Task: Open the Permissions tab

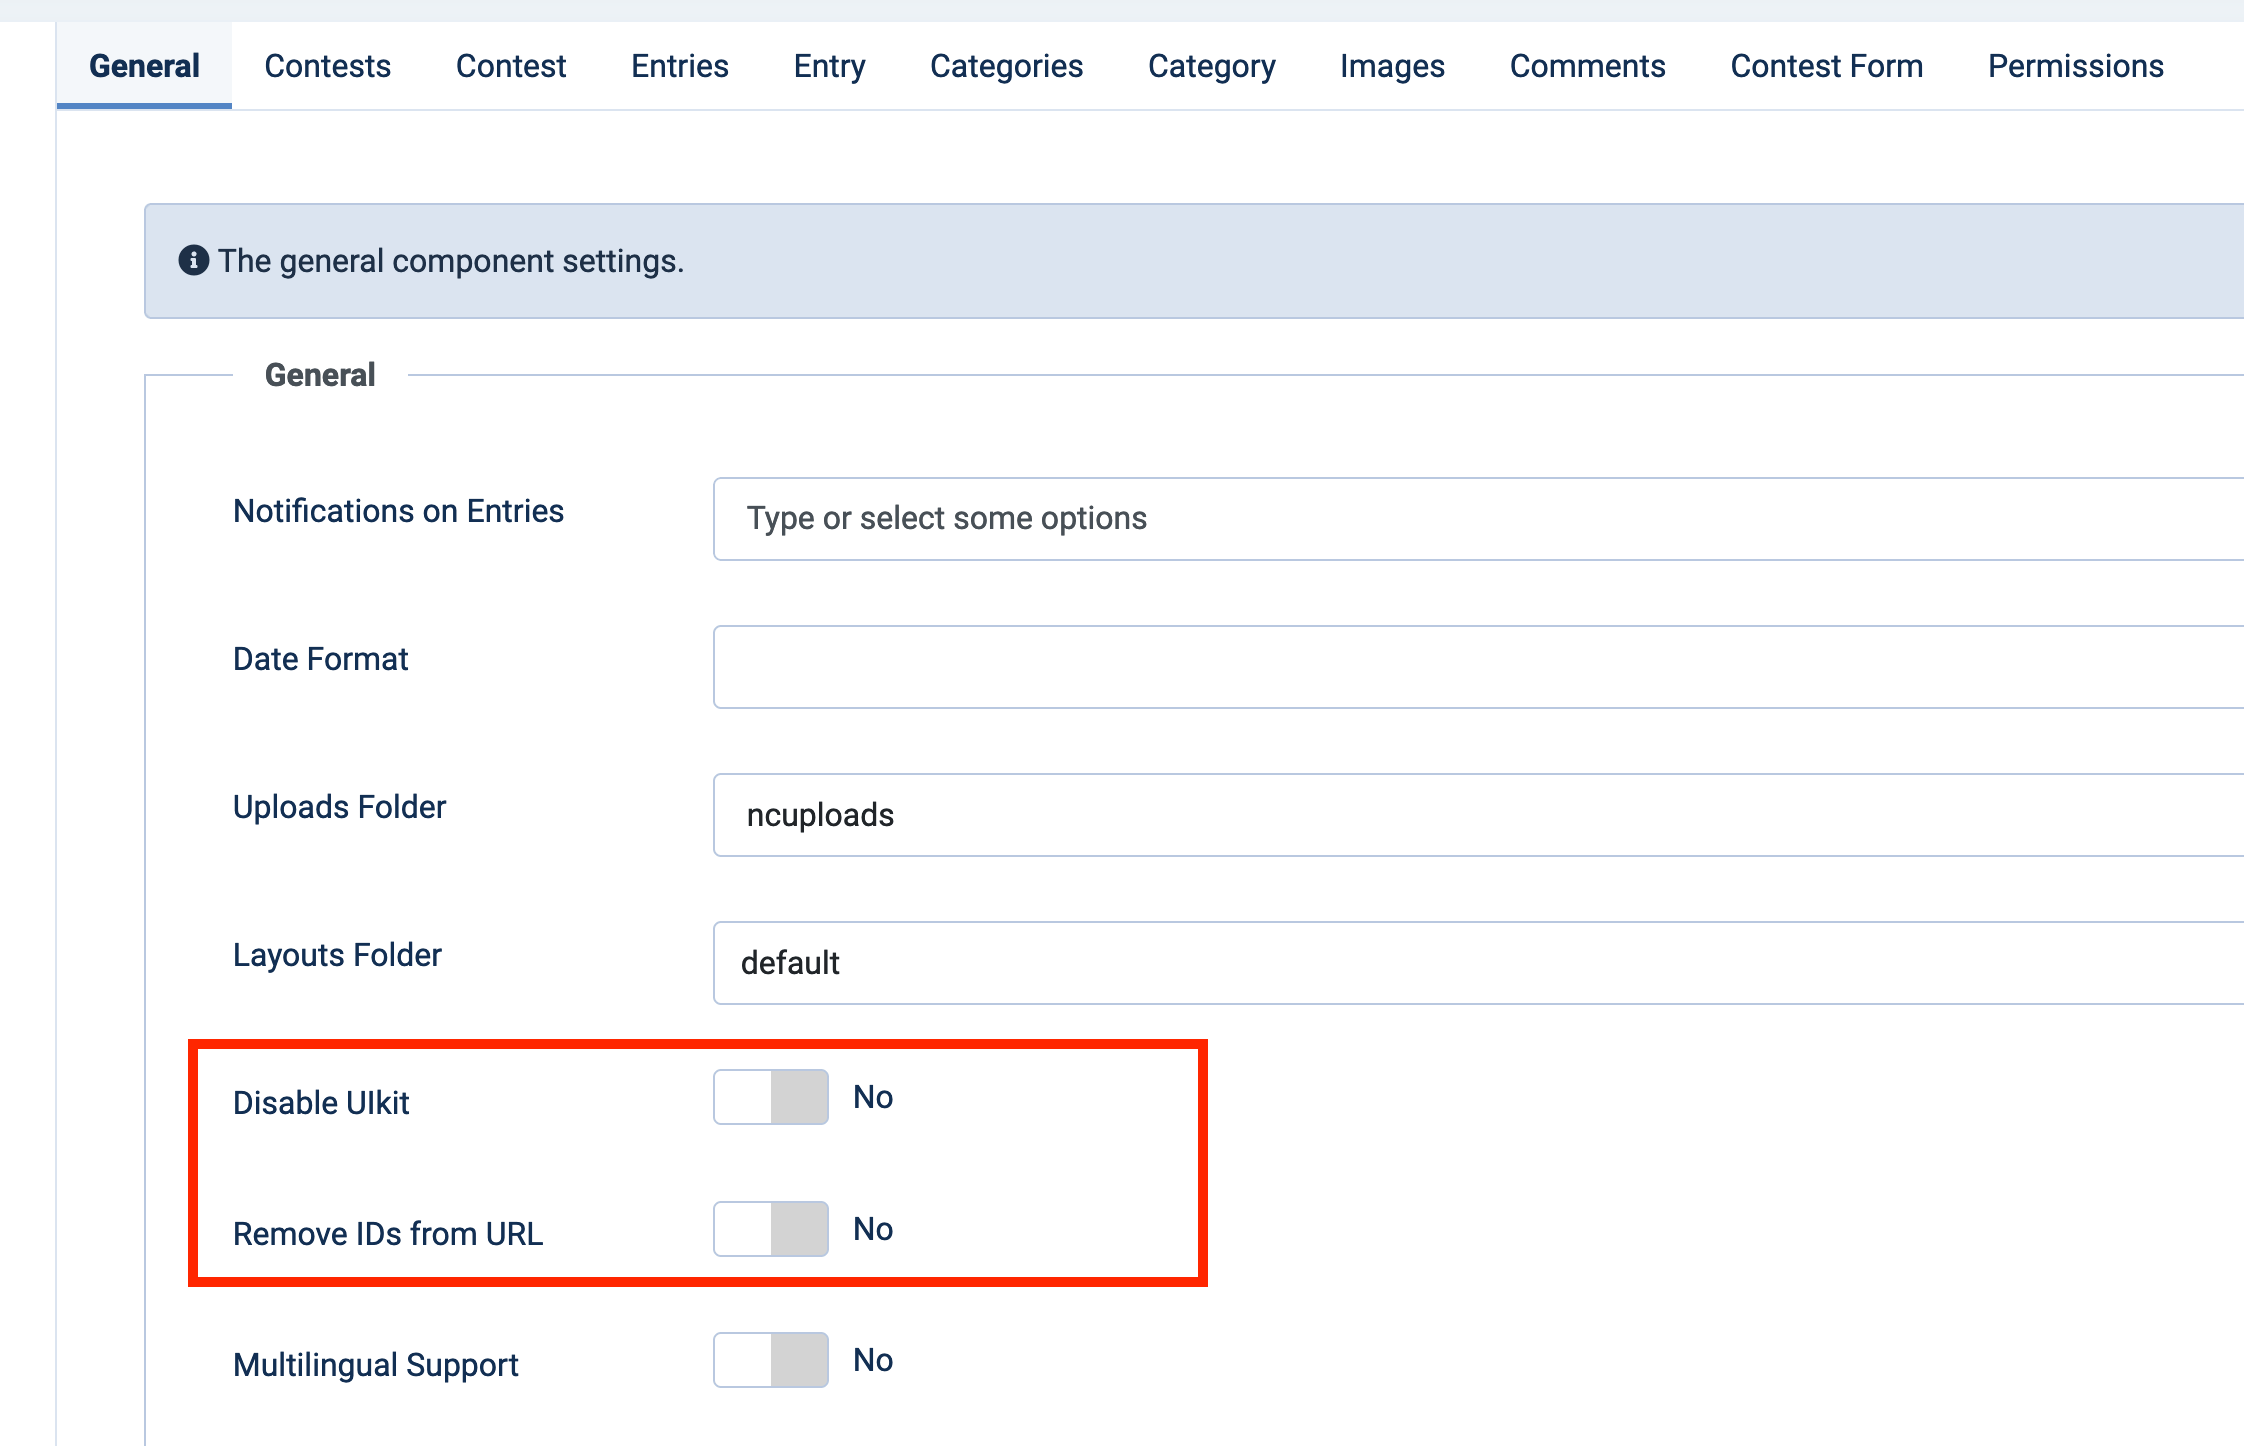Action: (x=2074, y=64)
